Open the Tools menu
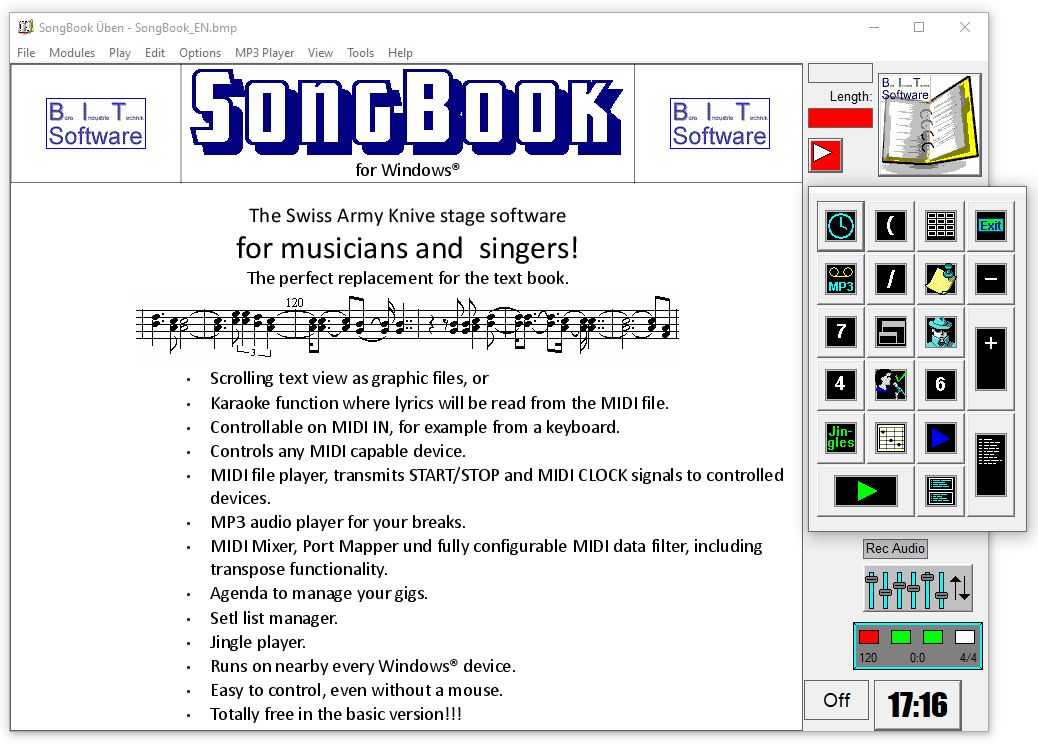Screen dimensions: 1038x744 (360, 52)
